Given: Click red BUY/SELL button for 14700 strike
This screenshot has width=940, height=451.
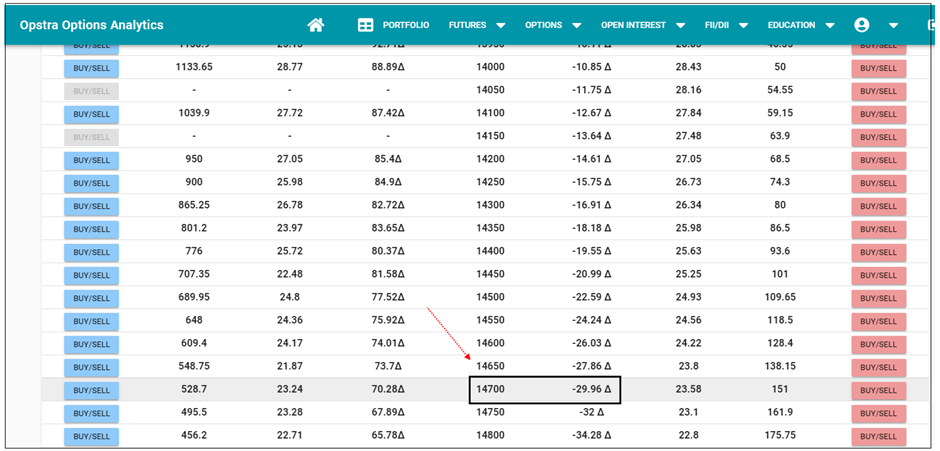Looking at the screenshot, I should [x=878, y=391].
